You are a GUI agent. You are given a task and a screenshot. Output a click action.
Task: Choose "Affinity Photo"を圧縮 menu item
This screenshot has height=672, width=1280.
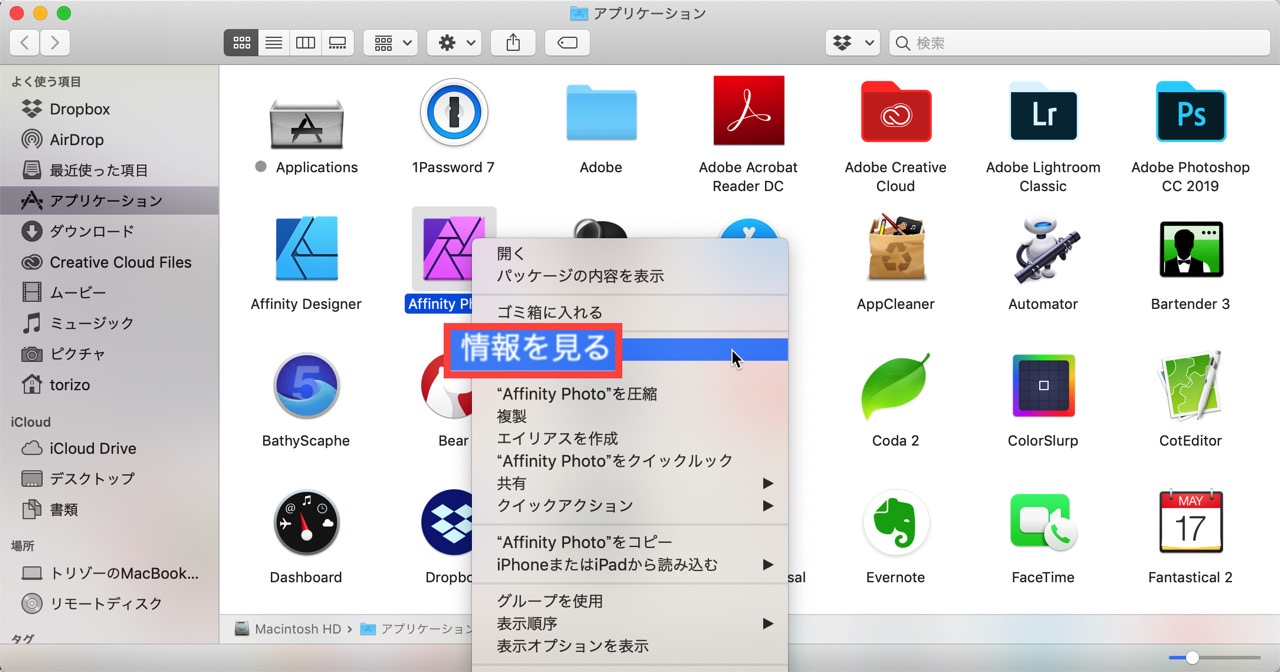[630, 394]
